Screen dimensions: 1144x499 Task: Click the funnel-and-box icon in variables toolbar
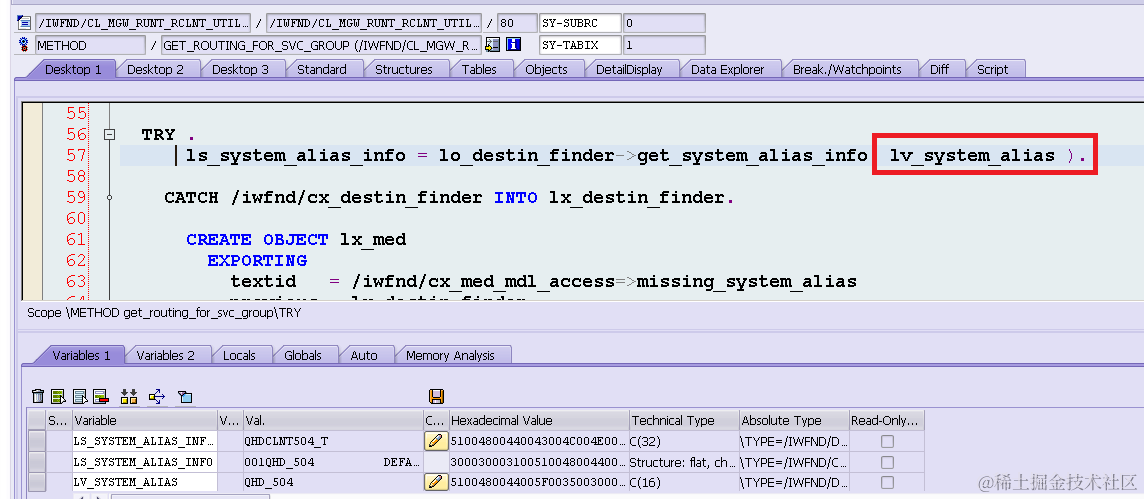(x=185, y=397)
